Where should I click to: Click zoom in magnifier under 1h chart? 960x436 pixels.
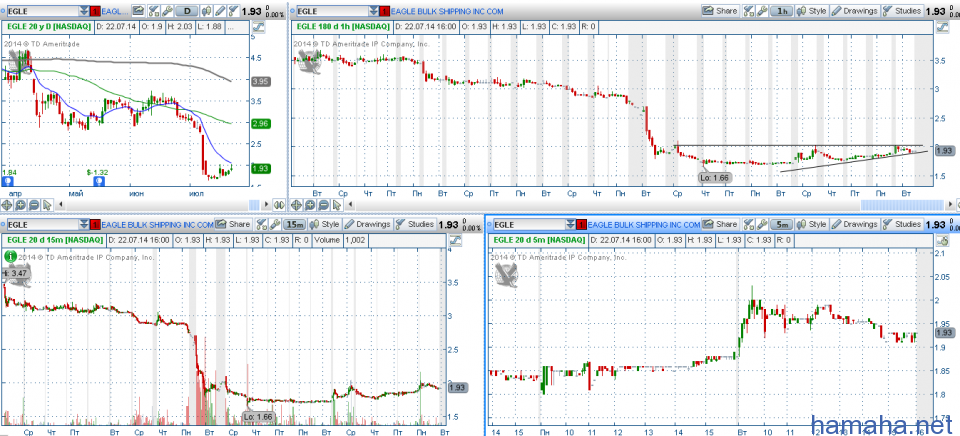(309, 205)
